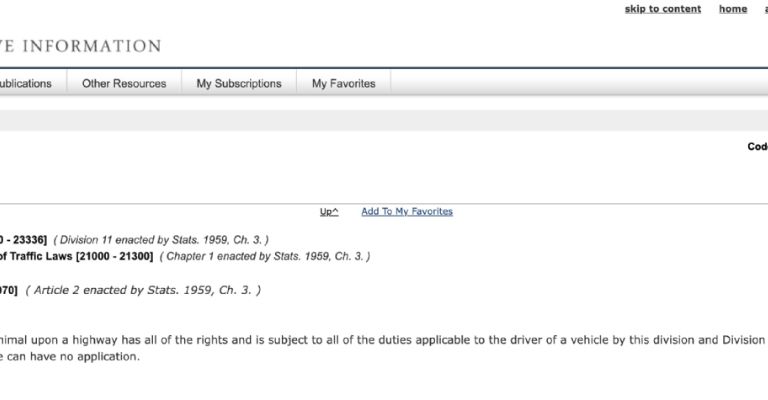768x400 pixels.
Task: Click the cut-off link right of home
Action: point(764,9)
